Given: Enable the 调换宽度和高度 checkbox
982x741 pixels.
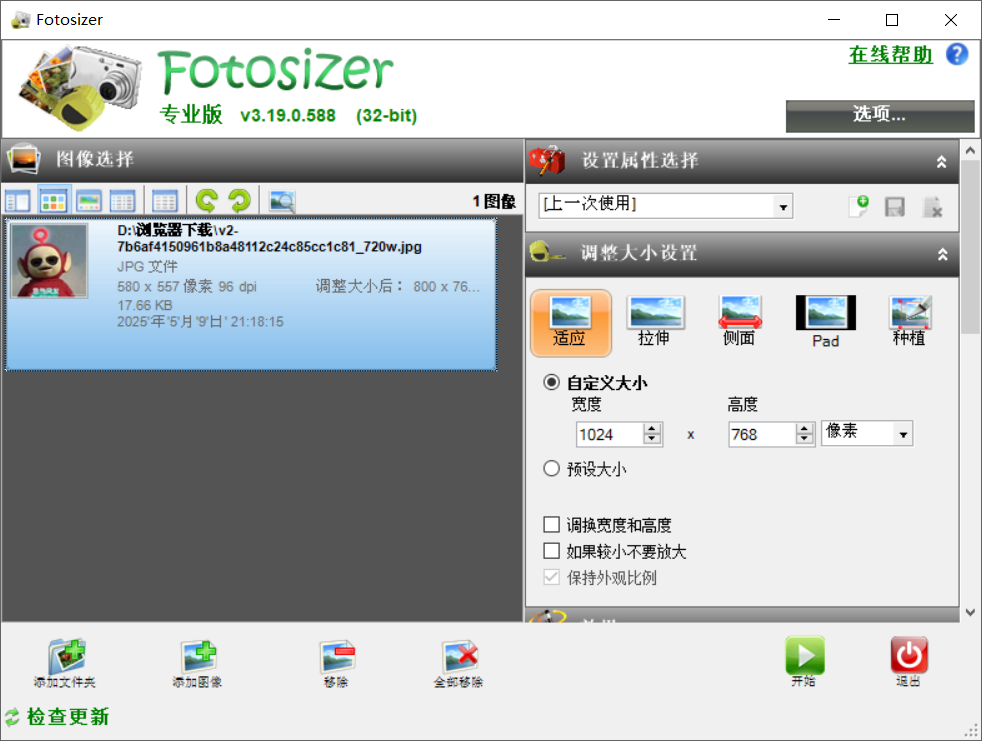Looking at the screenshot, I should [x=551, y=525].
